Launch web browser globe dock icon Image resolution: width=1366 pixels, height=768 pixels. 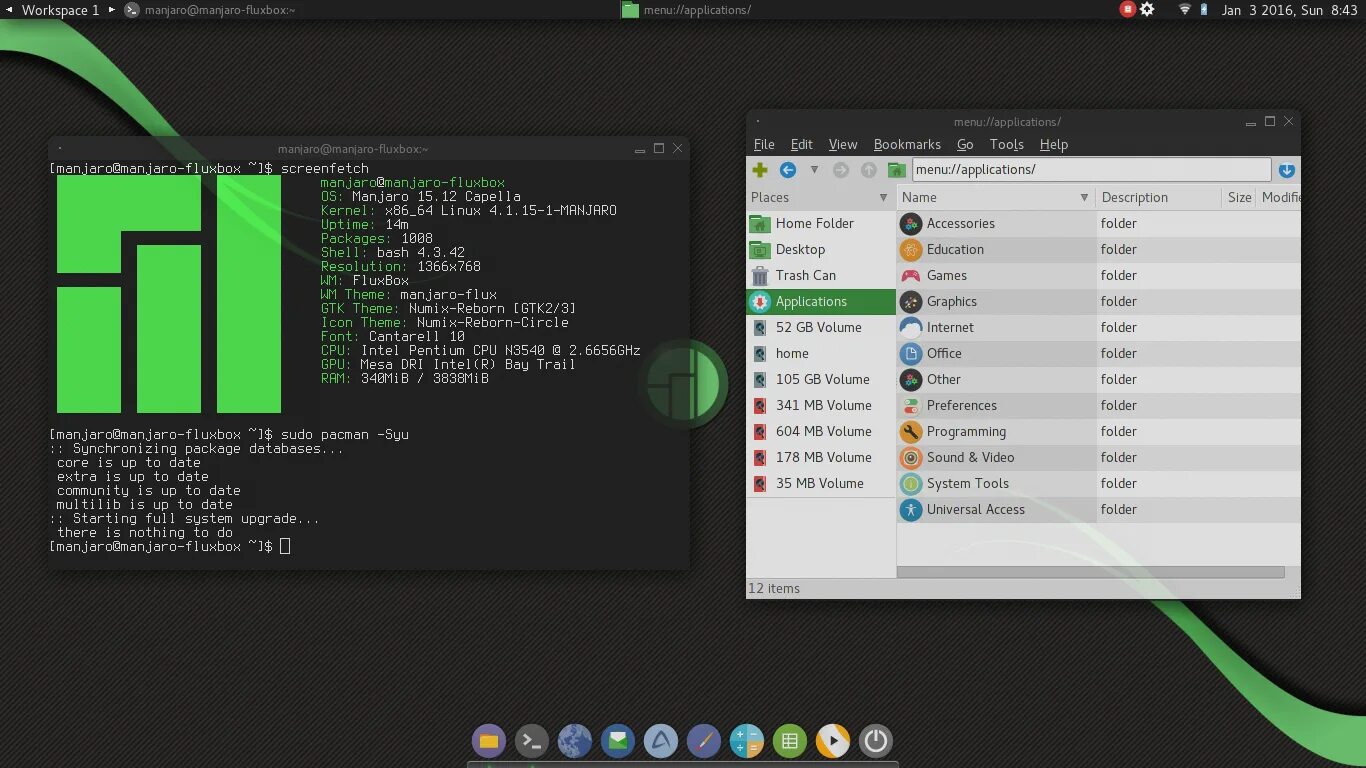[x=575, y=741]
